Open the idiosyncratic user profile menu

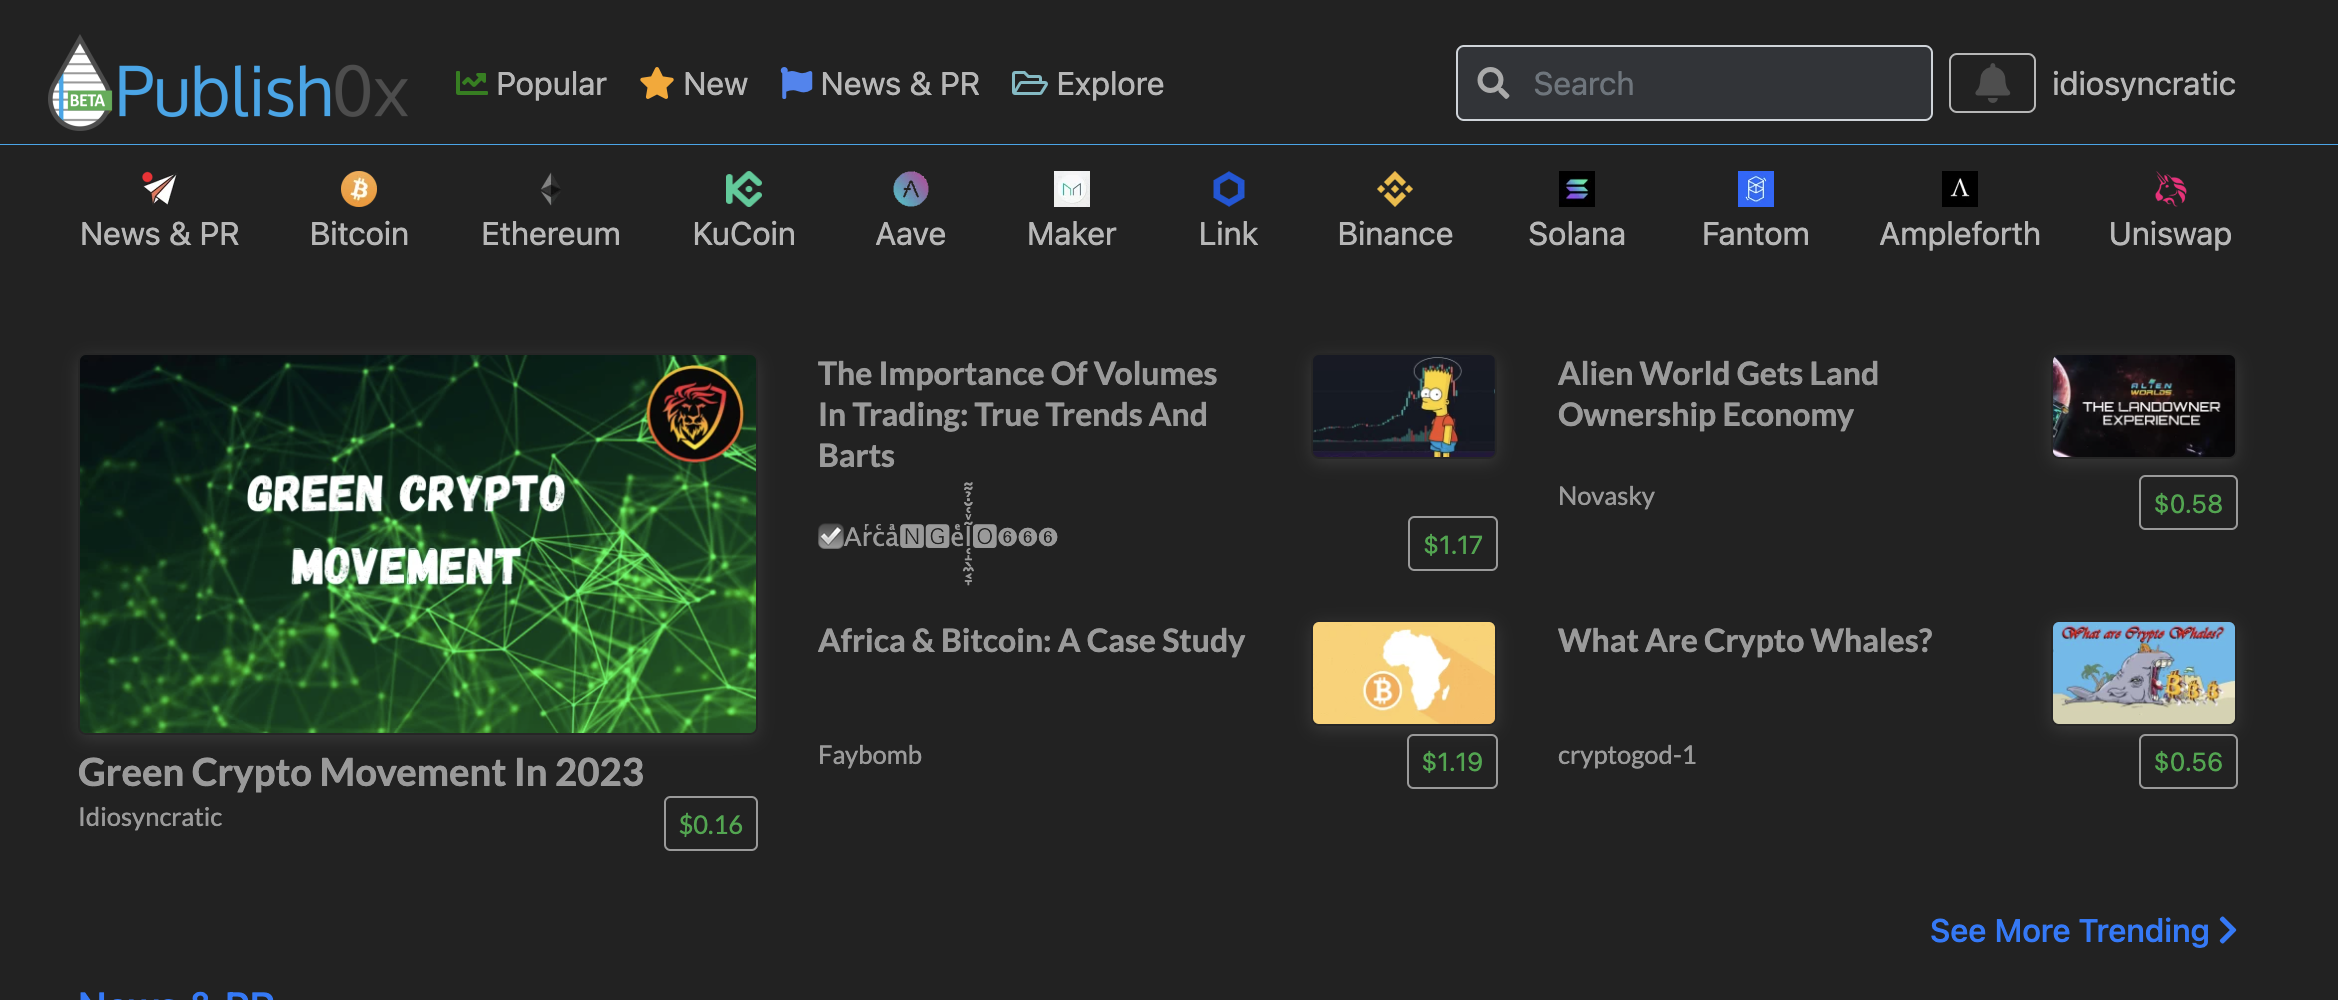[x=2144, y=83]
